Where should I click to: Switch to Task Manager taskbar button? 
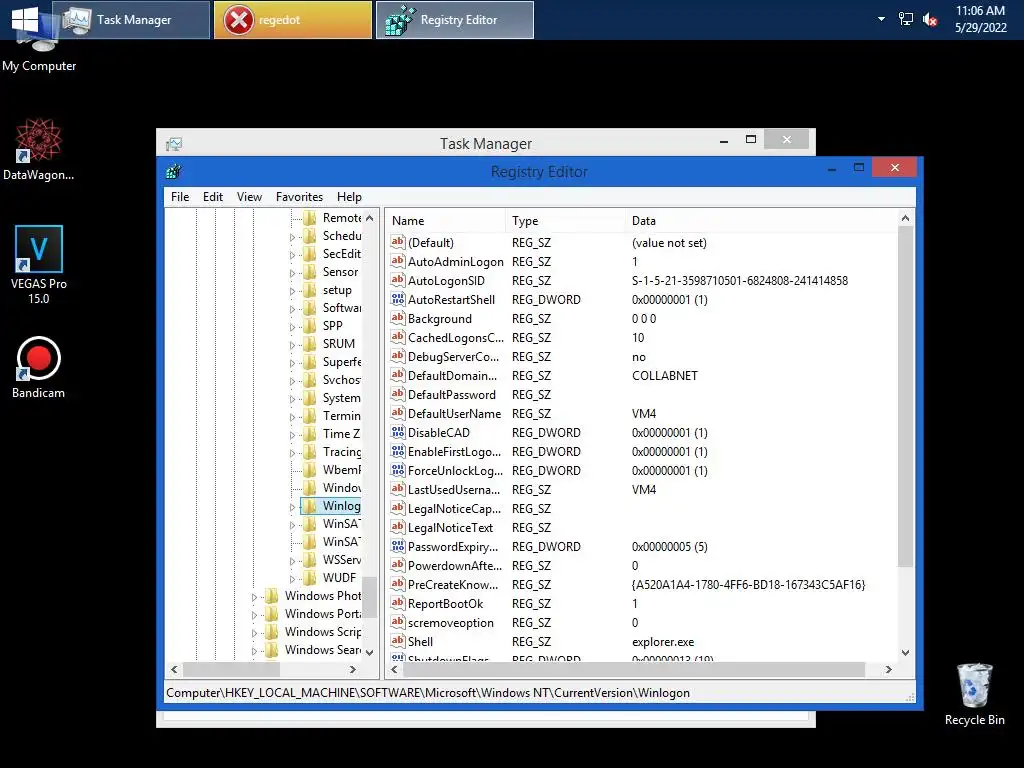pyautogui.click(x=131, y=20)
